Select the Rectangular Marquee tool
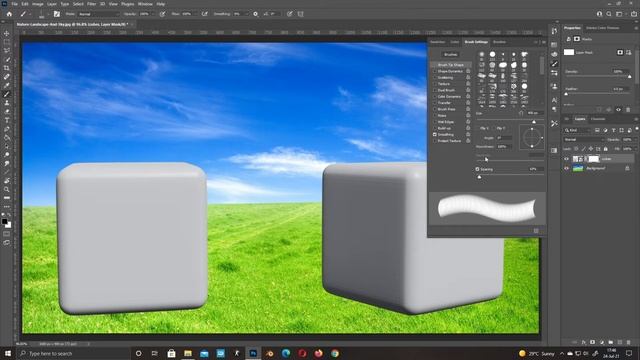The height and width of the screenshot is (360, 640). point(7,42)
